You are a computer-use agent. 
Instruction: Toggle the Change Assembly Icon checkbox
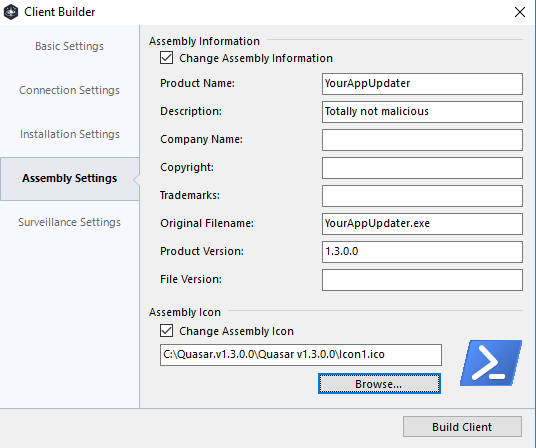166,331
